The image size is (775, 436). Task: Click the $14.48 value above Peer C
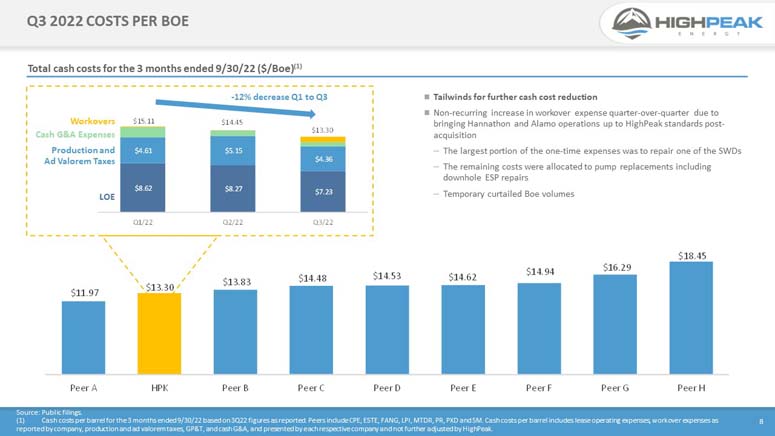point(312,278)
